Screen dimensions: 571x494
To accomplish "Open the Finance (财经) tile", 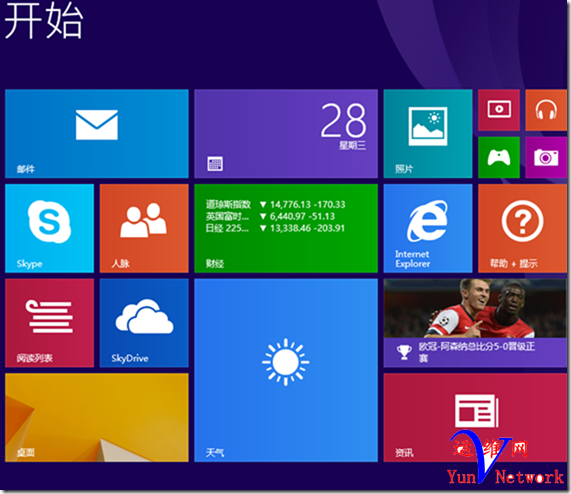I will 286,228.
